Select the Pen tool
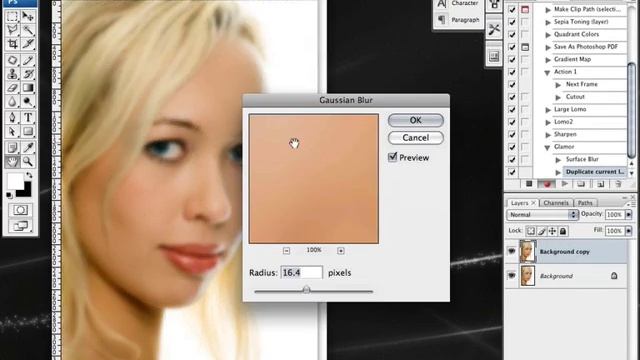The image size is (640, 360). point(12,118)
